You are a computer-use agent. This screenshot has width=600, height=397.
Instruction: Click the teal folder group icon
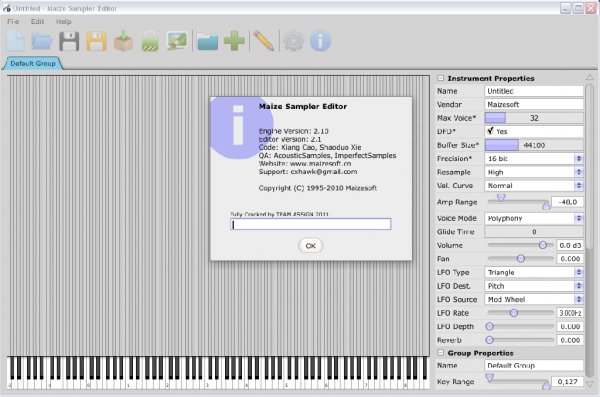[208, 41]
